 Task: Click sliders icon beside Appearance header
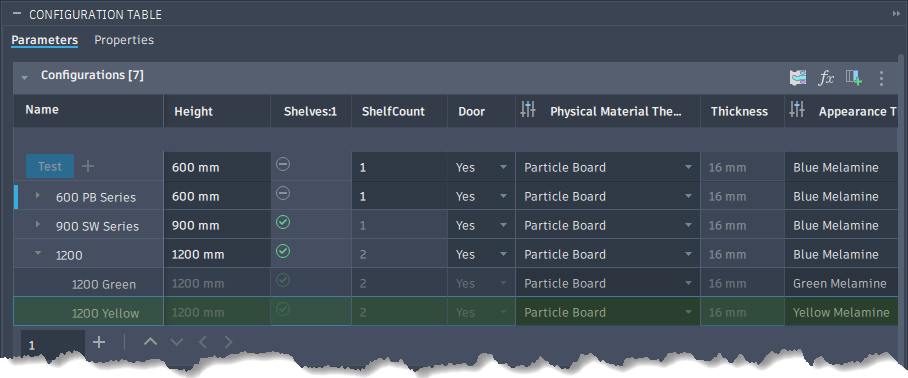797,109
